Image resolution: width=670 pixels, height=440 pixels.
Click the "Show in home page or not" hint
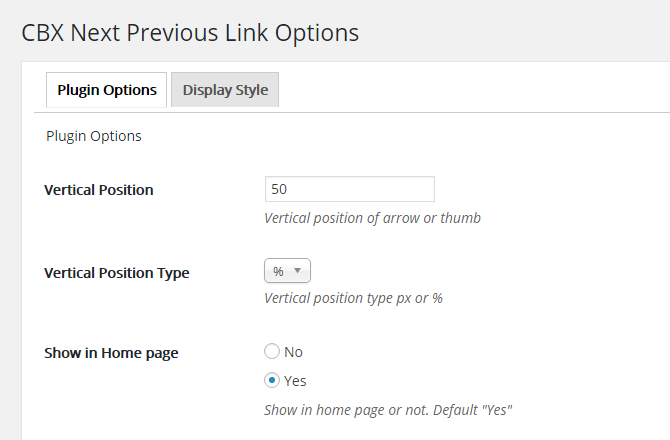point(388,410)
